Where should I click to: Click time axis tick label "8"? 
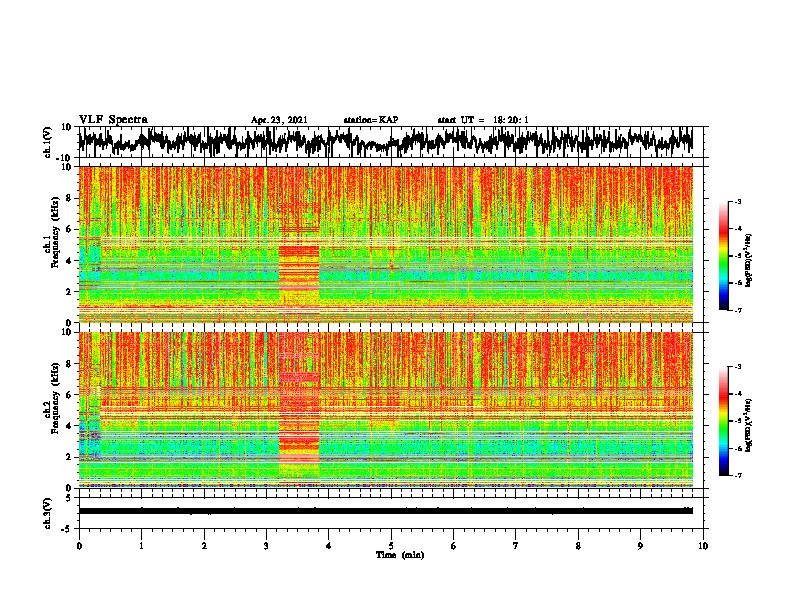tap(578, 546)
